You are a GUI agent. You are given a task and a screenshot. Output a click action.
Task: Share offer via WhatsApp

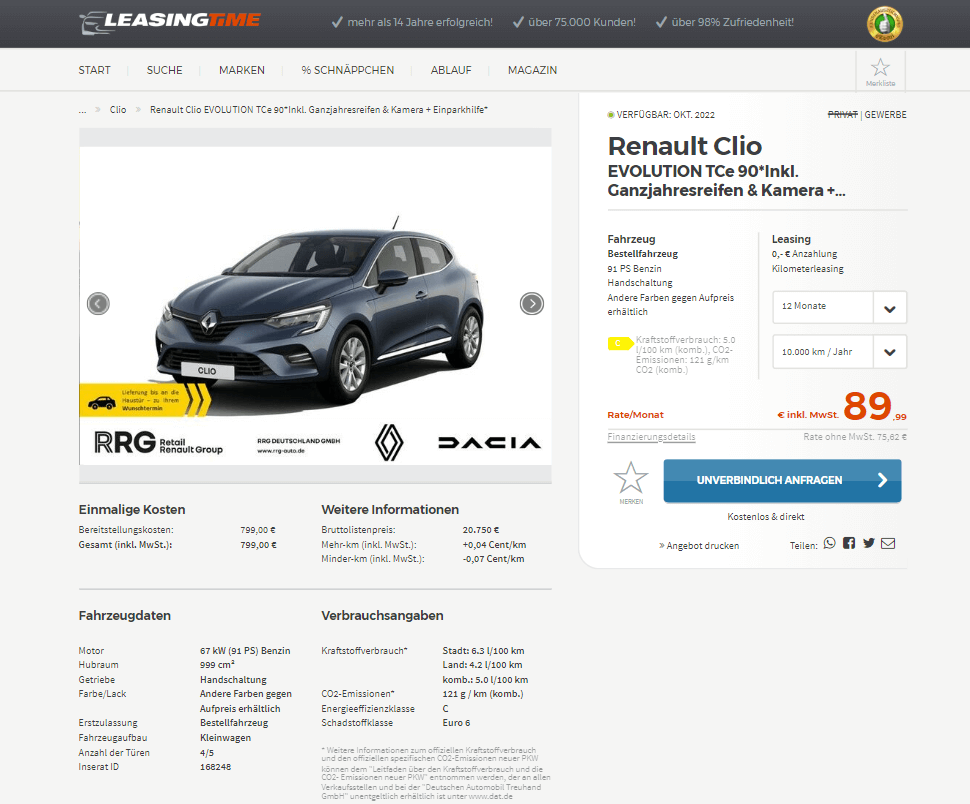[x=830, y=543]
